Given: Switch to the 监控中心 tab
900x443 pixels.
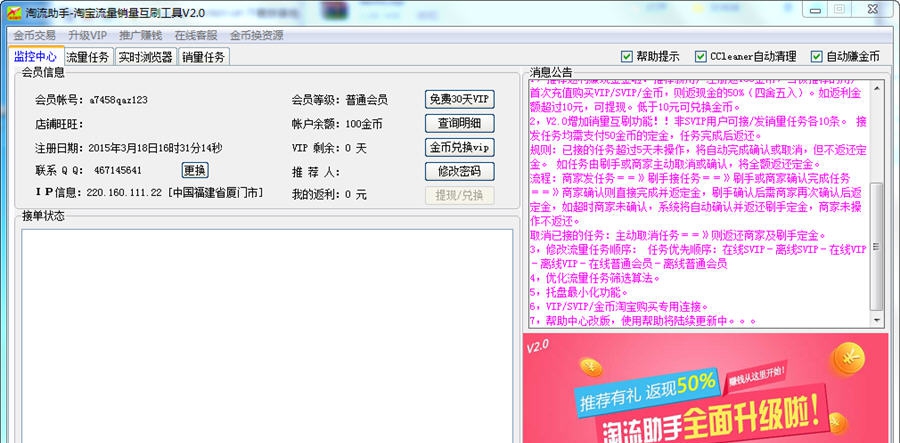Looking at the screenshot, I should tap(35, 56).
